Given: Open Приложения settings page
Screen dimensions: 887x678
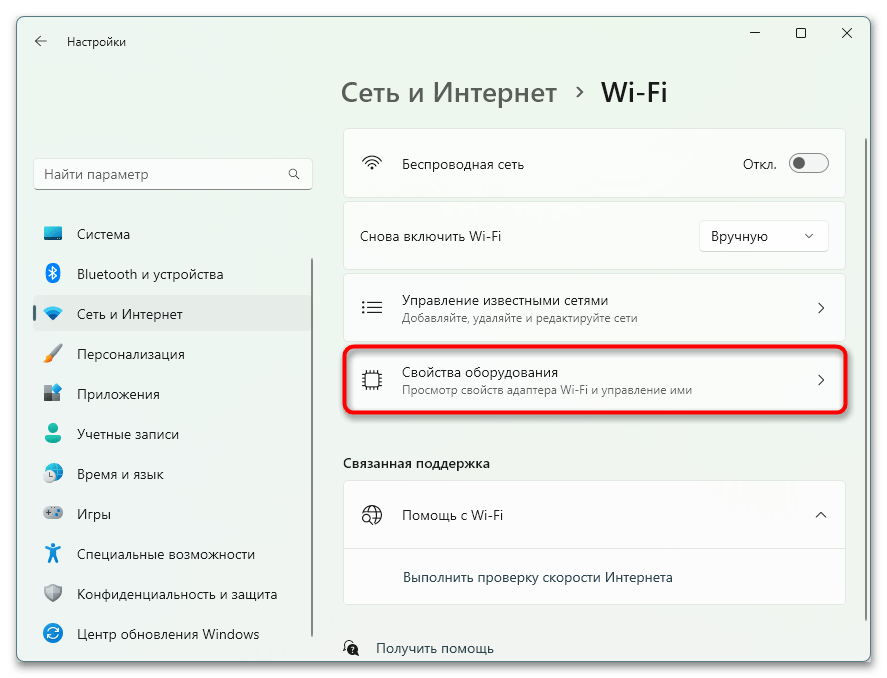Looking at the screenshot, I should click(173, 394).
